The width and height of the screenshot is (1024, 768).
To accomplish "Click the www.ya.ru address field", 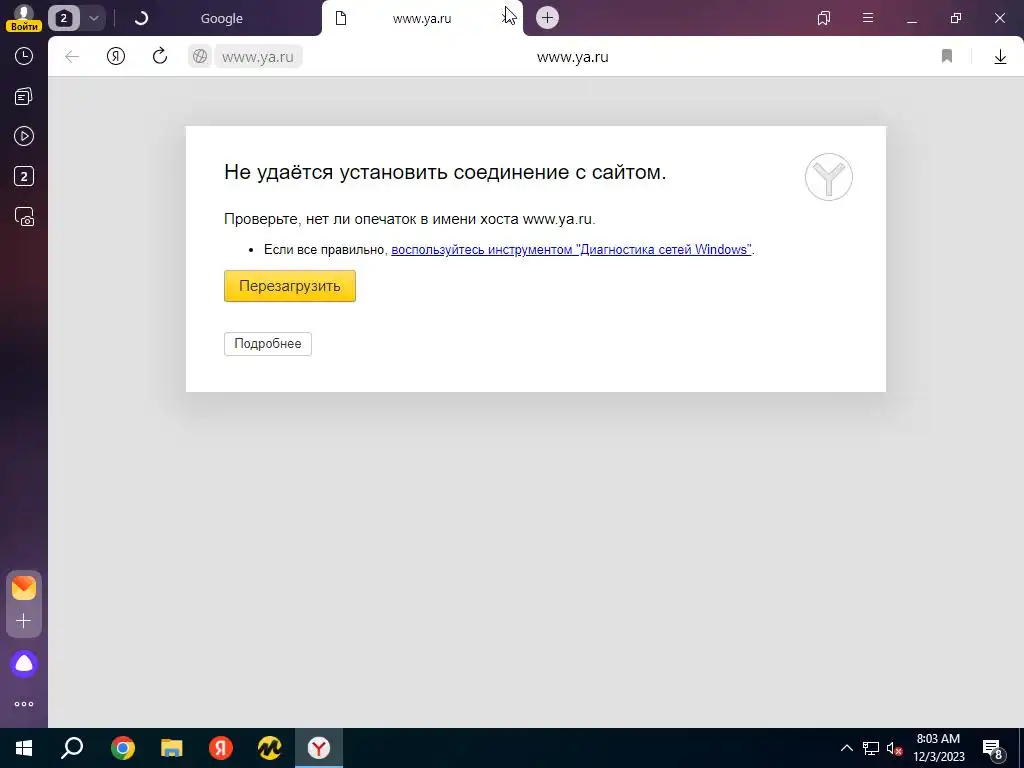I will (x=258, y=57).
